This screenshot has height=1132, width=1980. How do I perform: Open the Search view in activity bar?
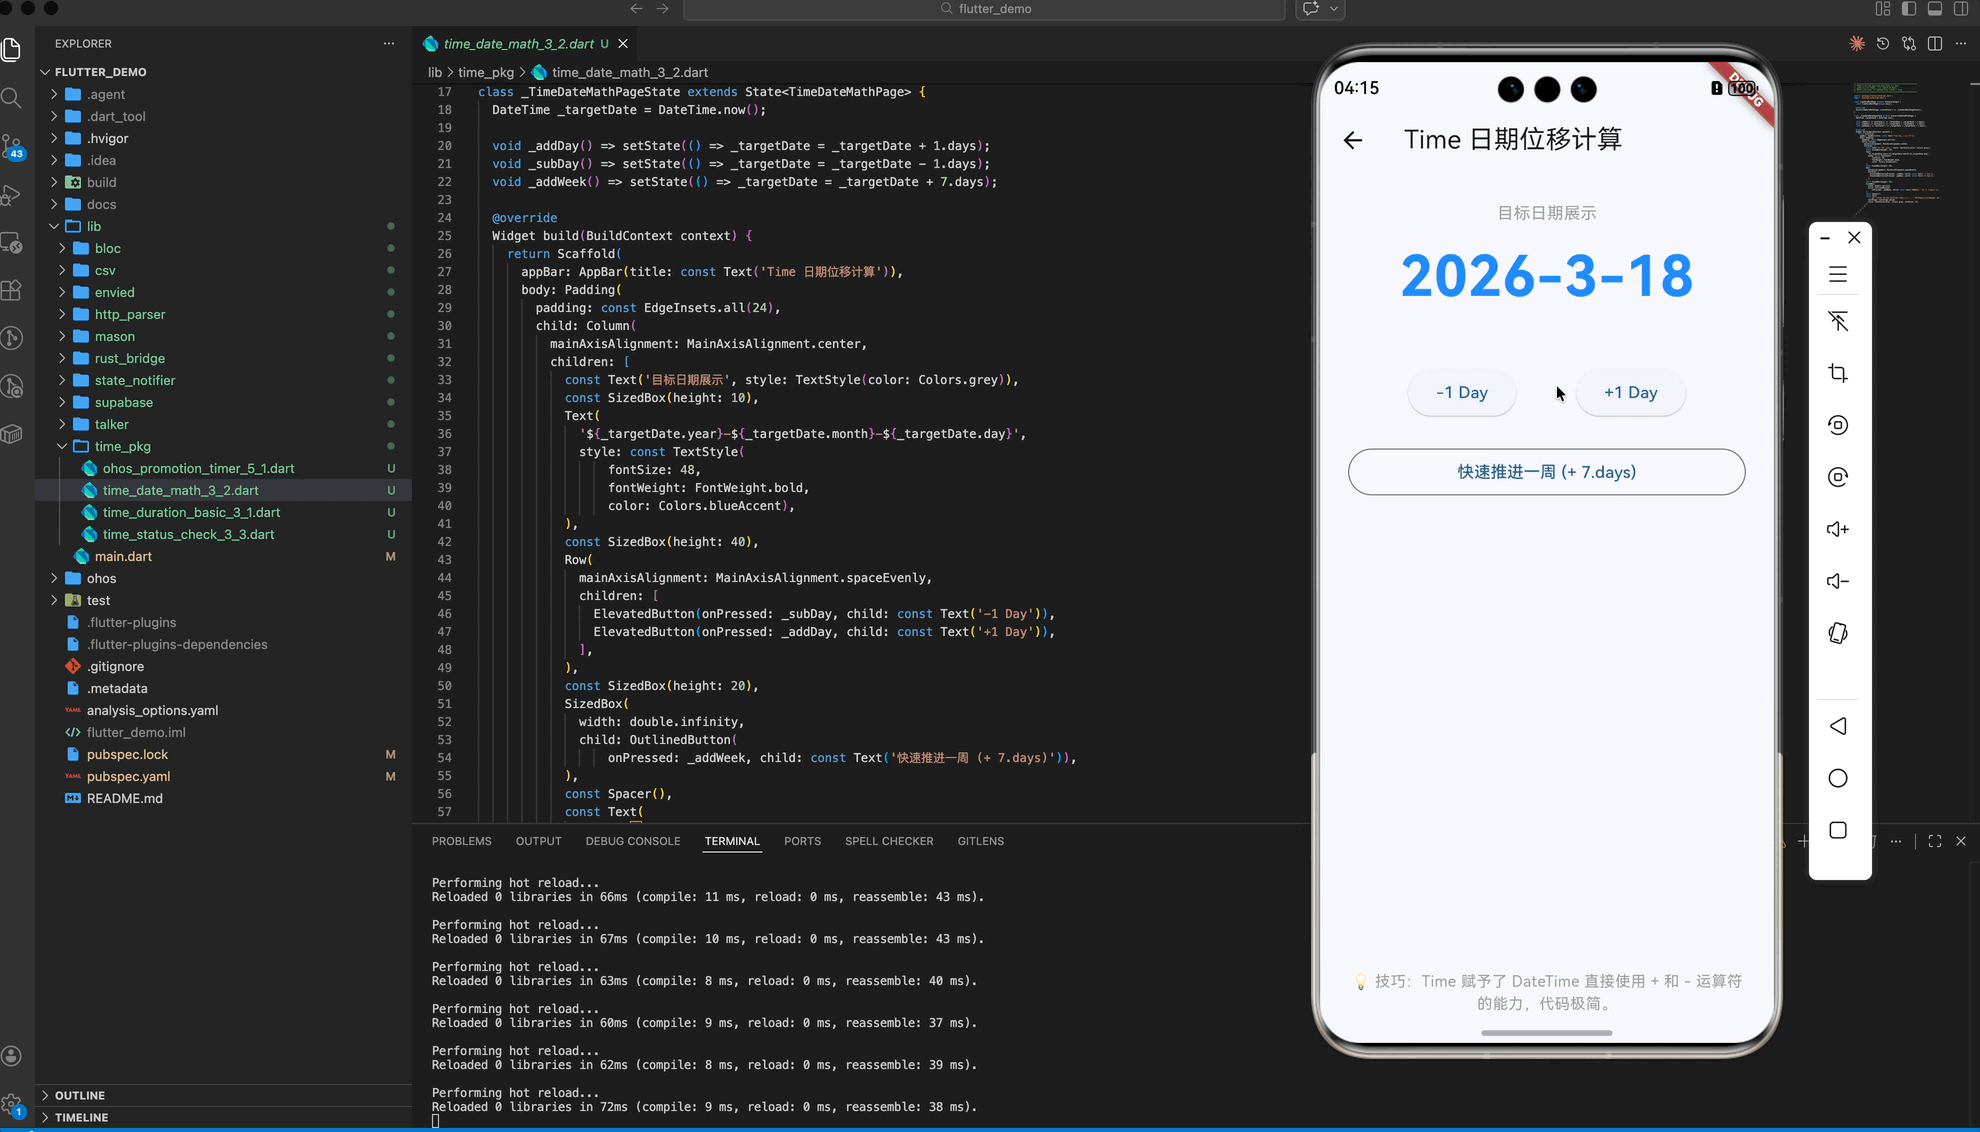12,98
